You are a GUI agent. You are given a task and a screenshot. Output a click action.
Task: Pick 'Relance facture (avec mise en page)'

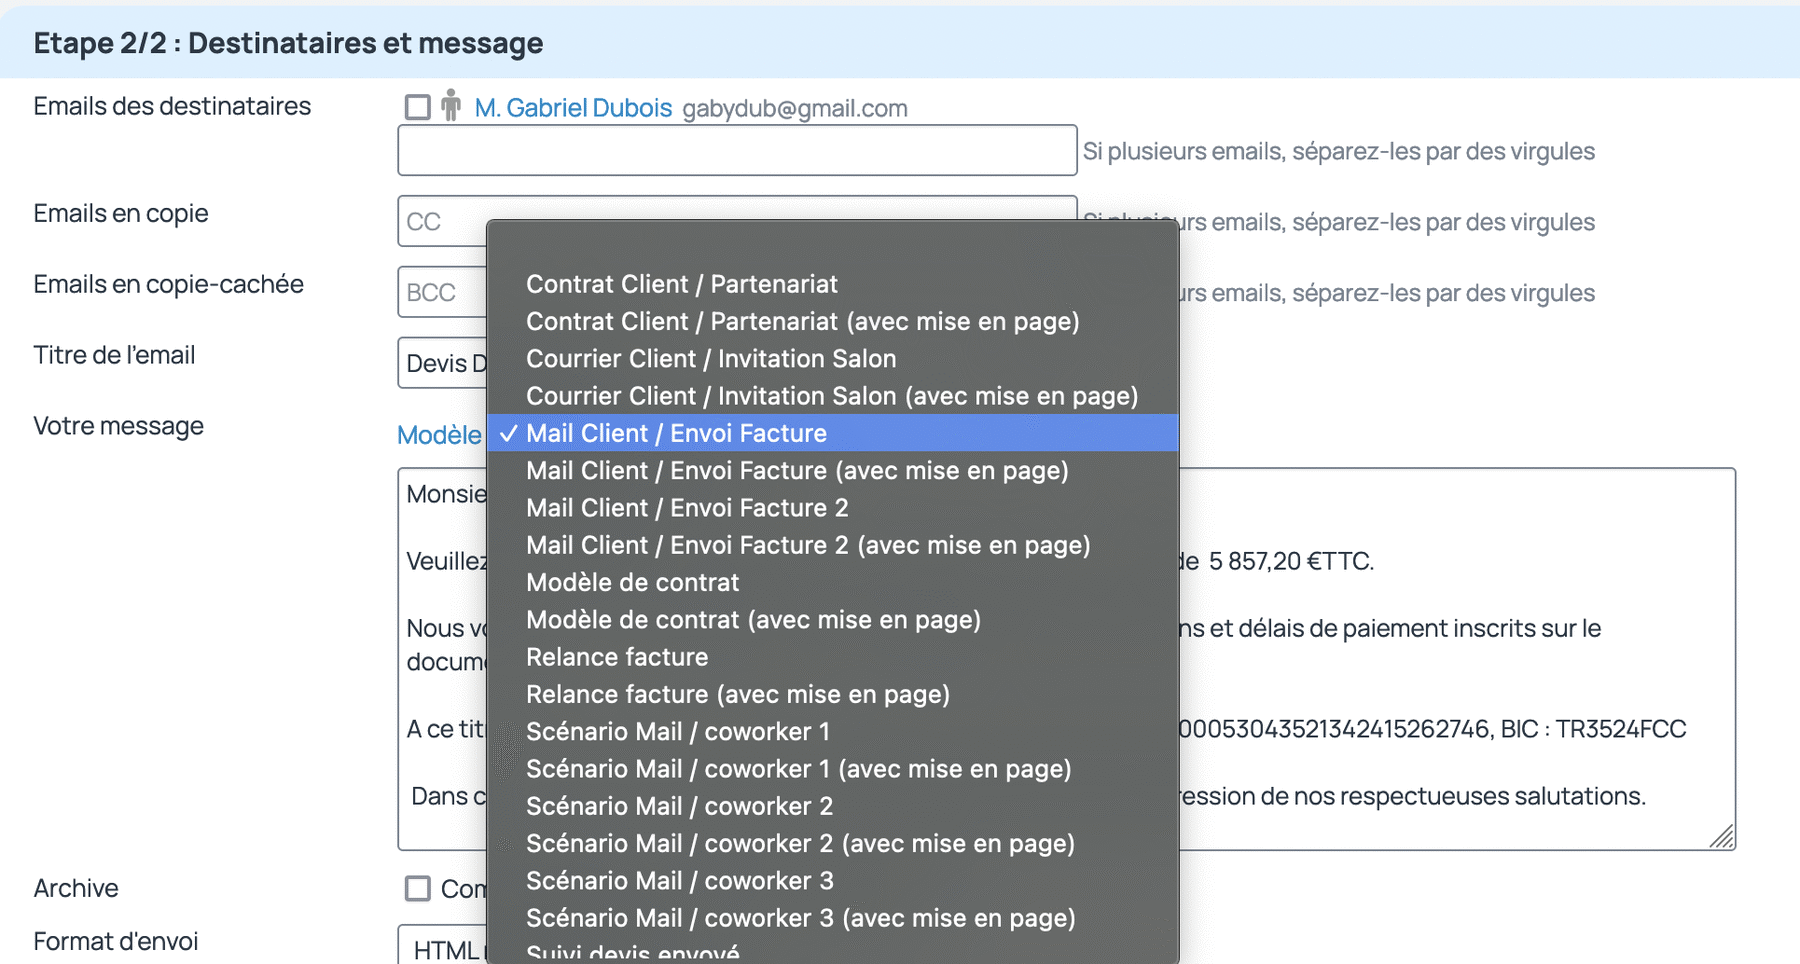coord(832,694)
